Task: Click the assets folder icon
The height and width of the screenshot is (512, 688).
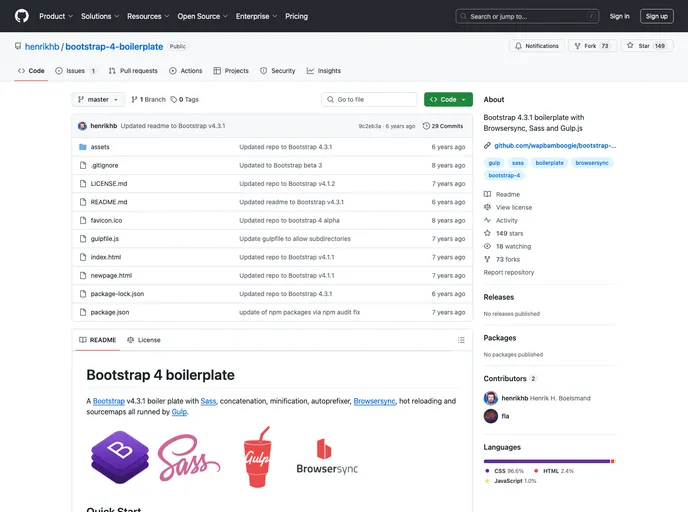Action: coord(82,147)
